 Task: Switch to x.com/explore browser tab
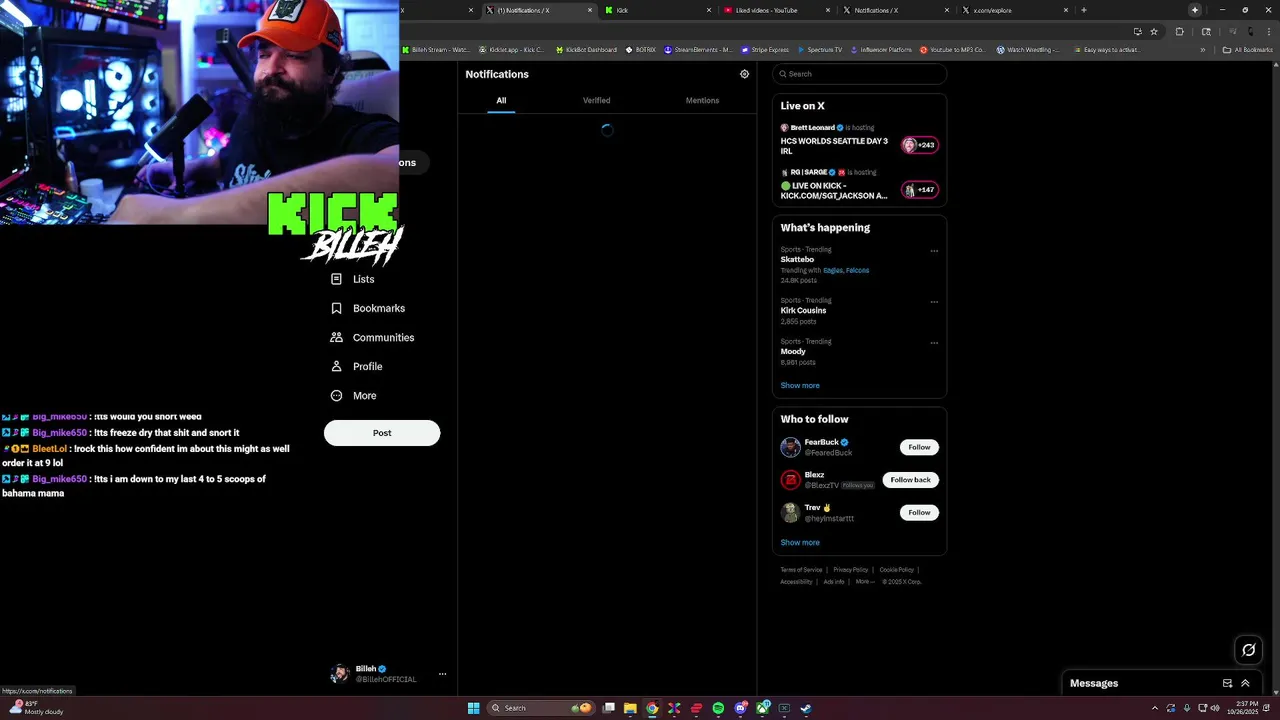pos(1016,10)
